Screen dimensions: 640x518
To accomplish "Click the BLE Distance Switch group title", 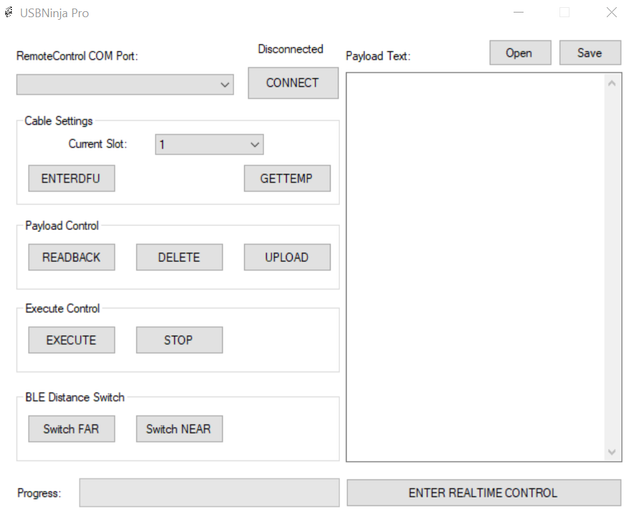I will coord(75,397).
